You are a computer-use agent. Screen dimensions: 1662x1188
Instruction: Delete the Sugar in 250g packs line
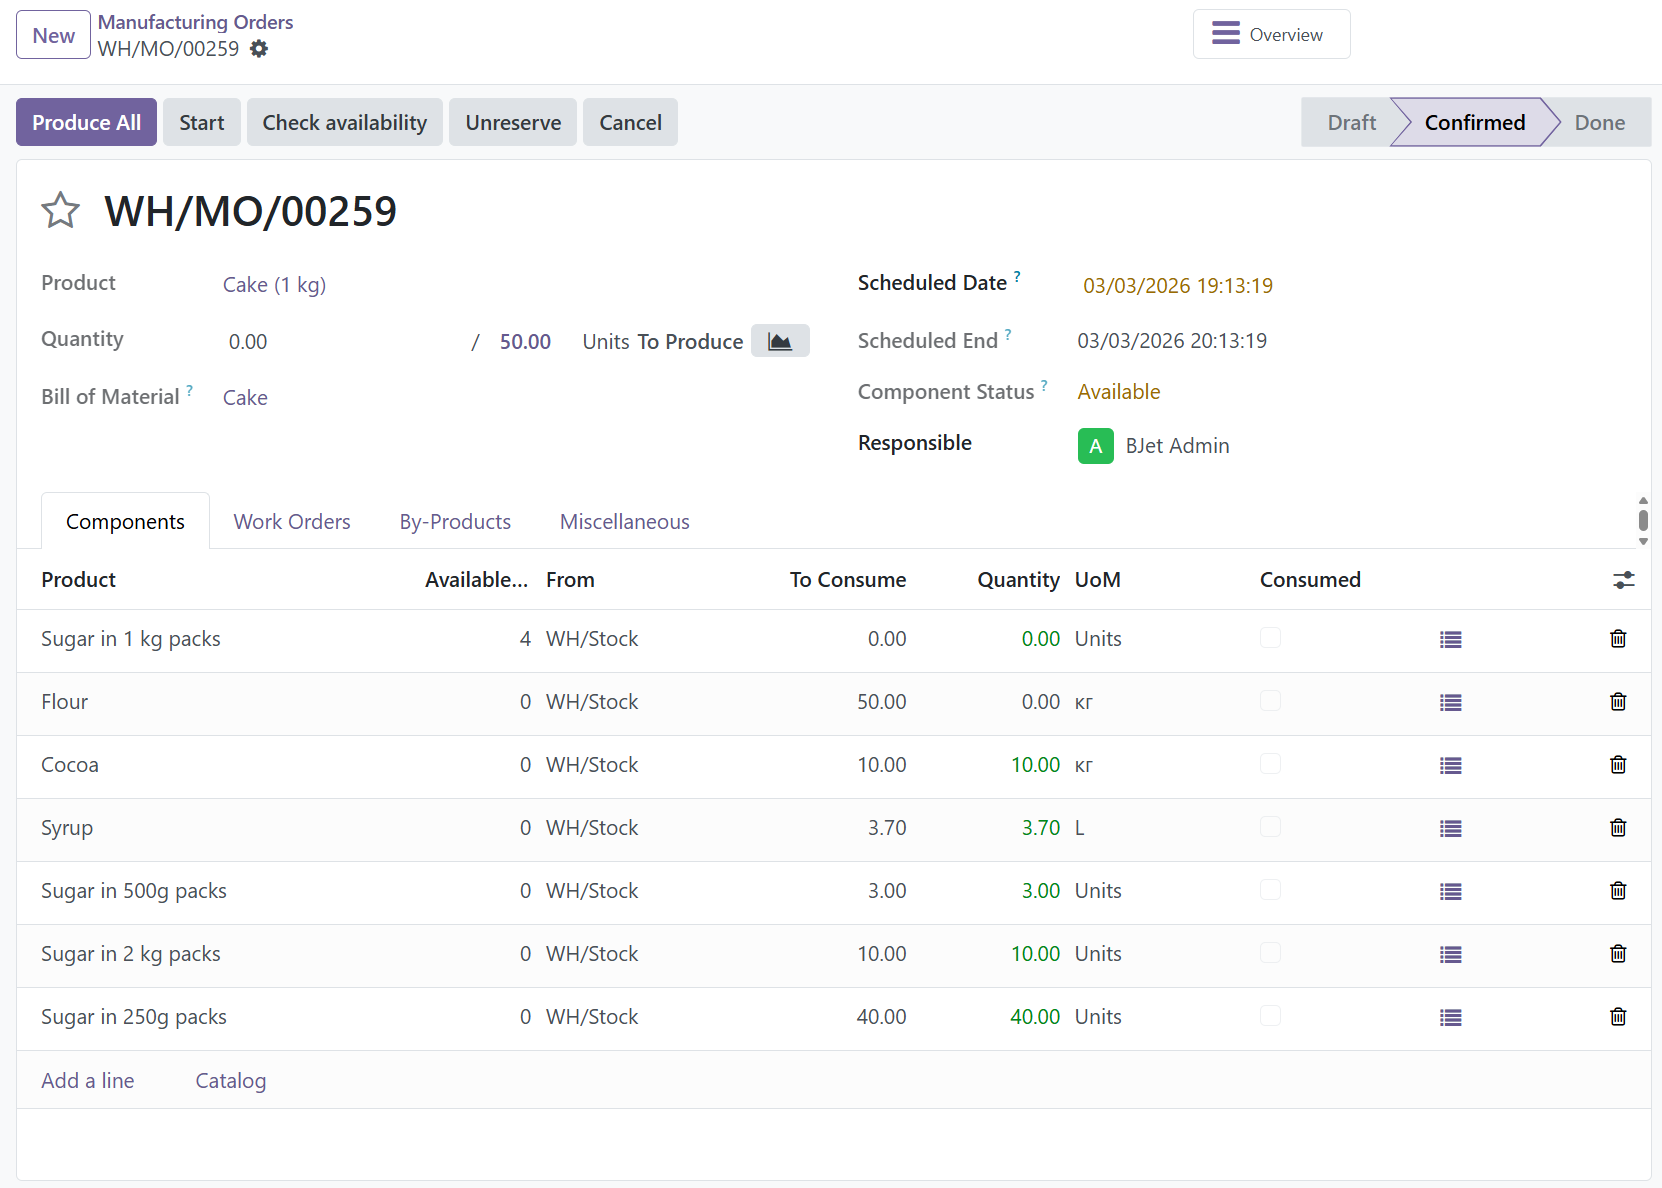[x=1617, y=1017]
